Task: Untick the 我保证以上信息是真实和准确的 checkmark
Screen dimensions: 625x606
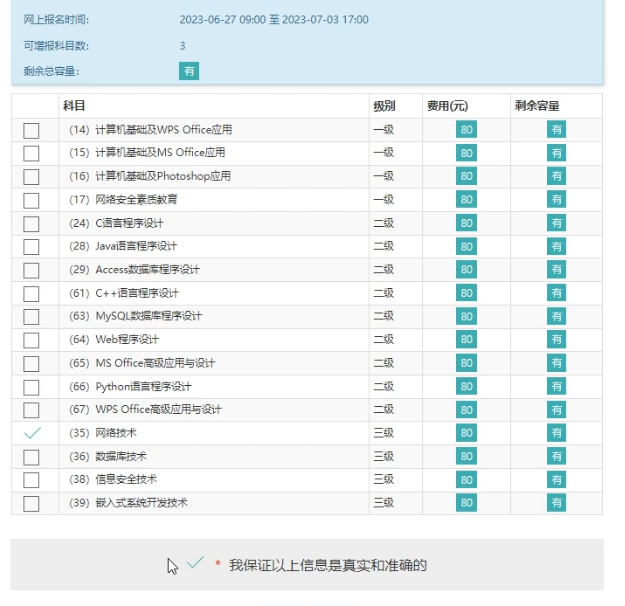Action: click(x=195, y=563)
